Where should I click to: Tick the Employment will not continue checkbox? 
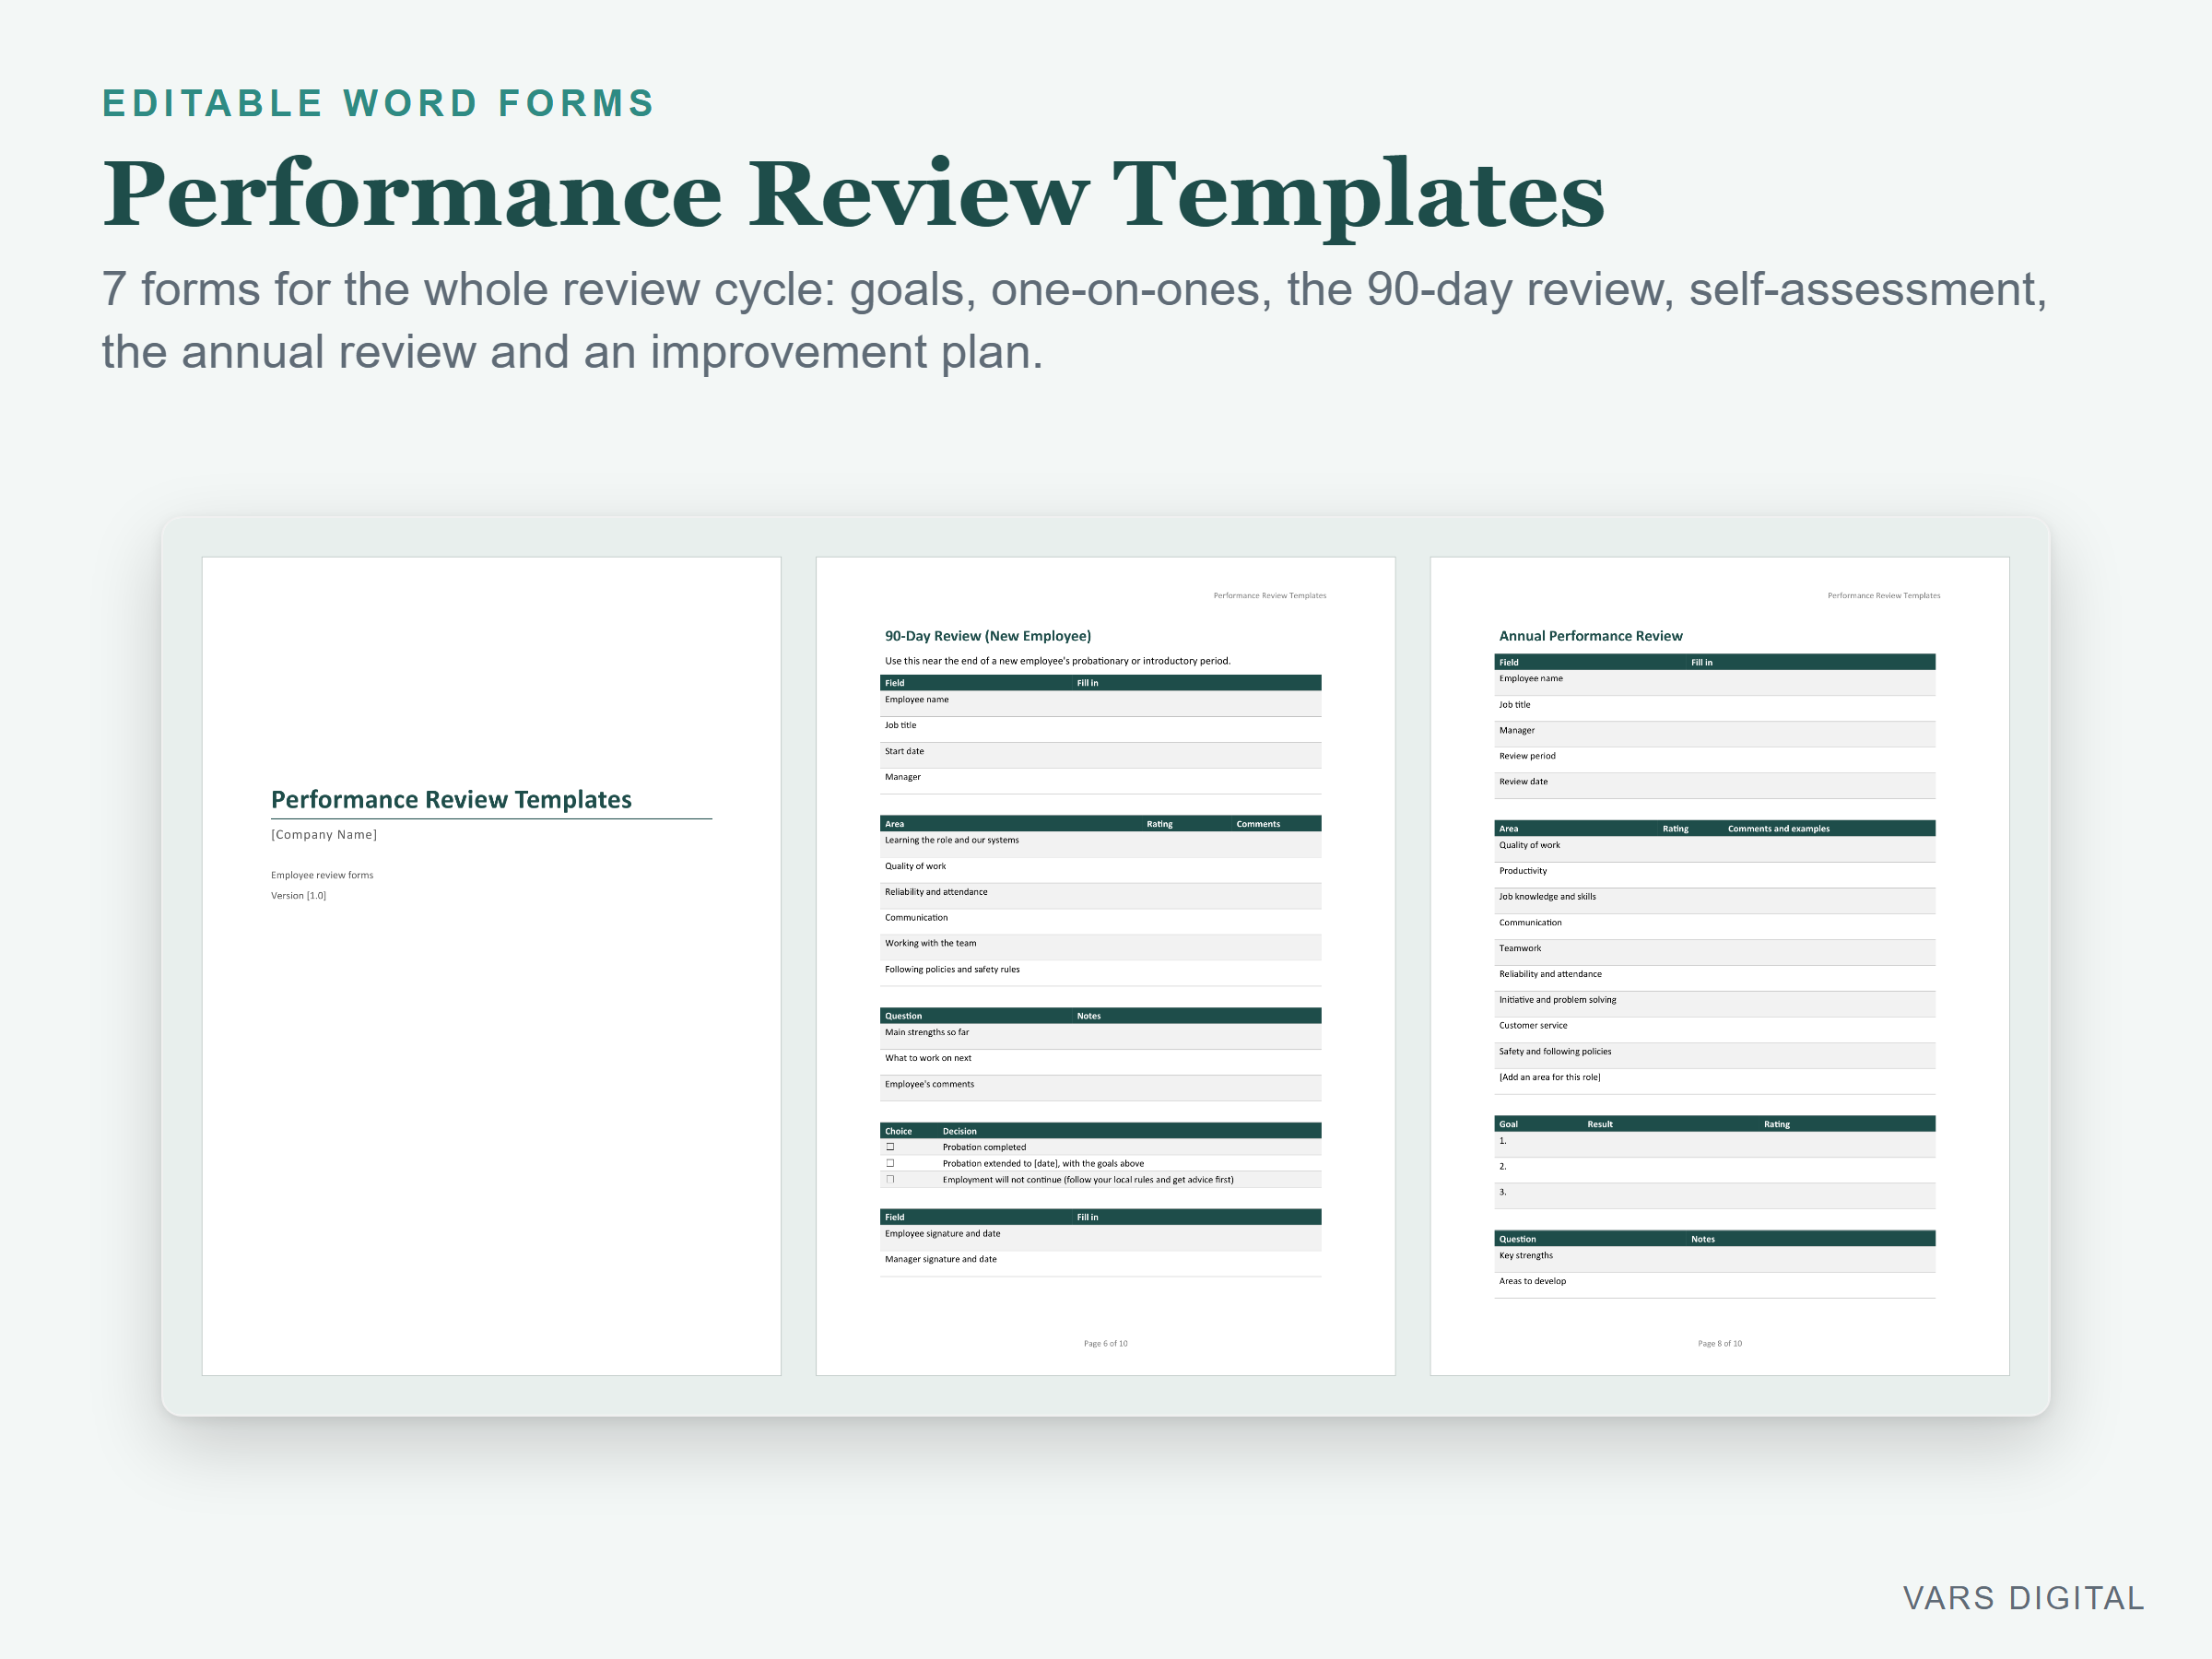tap(890, 1179)
